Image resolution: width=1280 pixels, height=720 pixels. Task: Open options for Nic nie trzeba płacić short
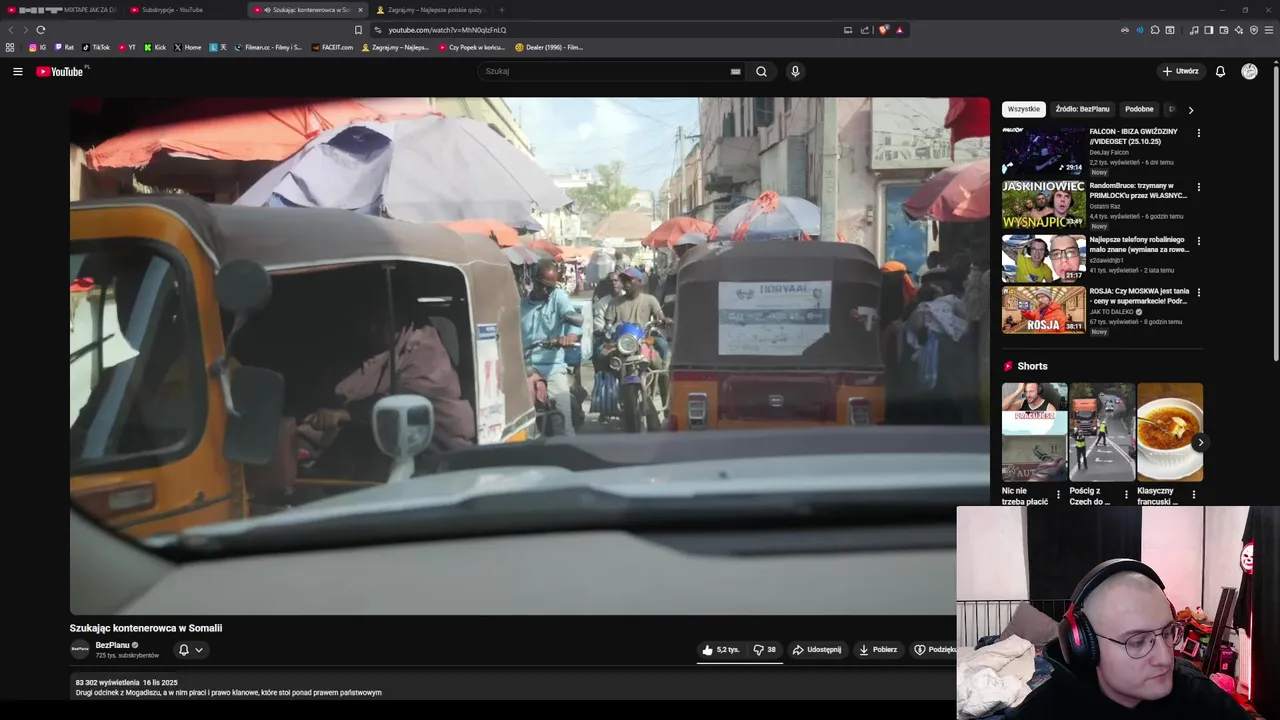(x=1058, y=494)
